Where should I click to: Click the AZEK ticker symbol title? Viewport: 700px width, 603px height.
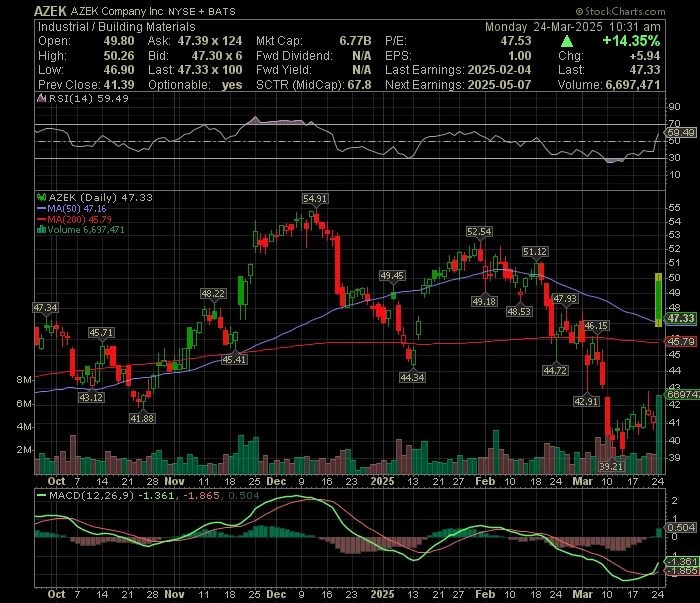[50, 11]
